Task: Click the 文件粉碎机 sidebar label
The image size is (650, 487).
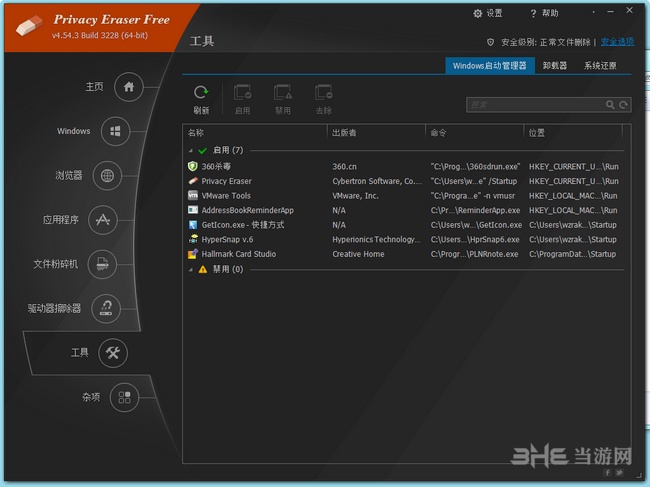Action: [56, 264]
